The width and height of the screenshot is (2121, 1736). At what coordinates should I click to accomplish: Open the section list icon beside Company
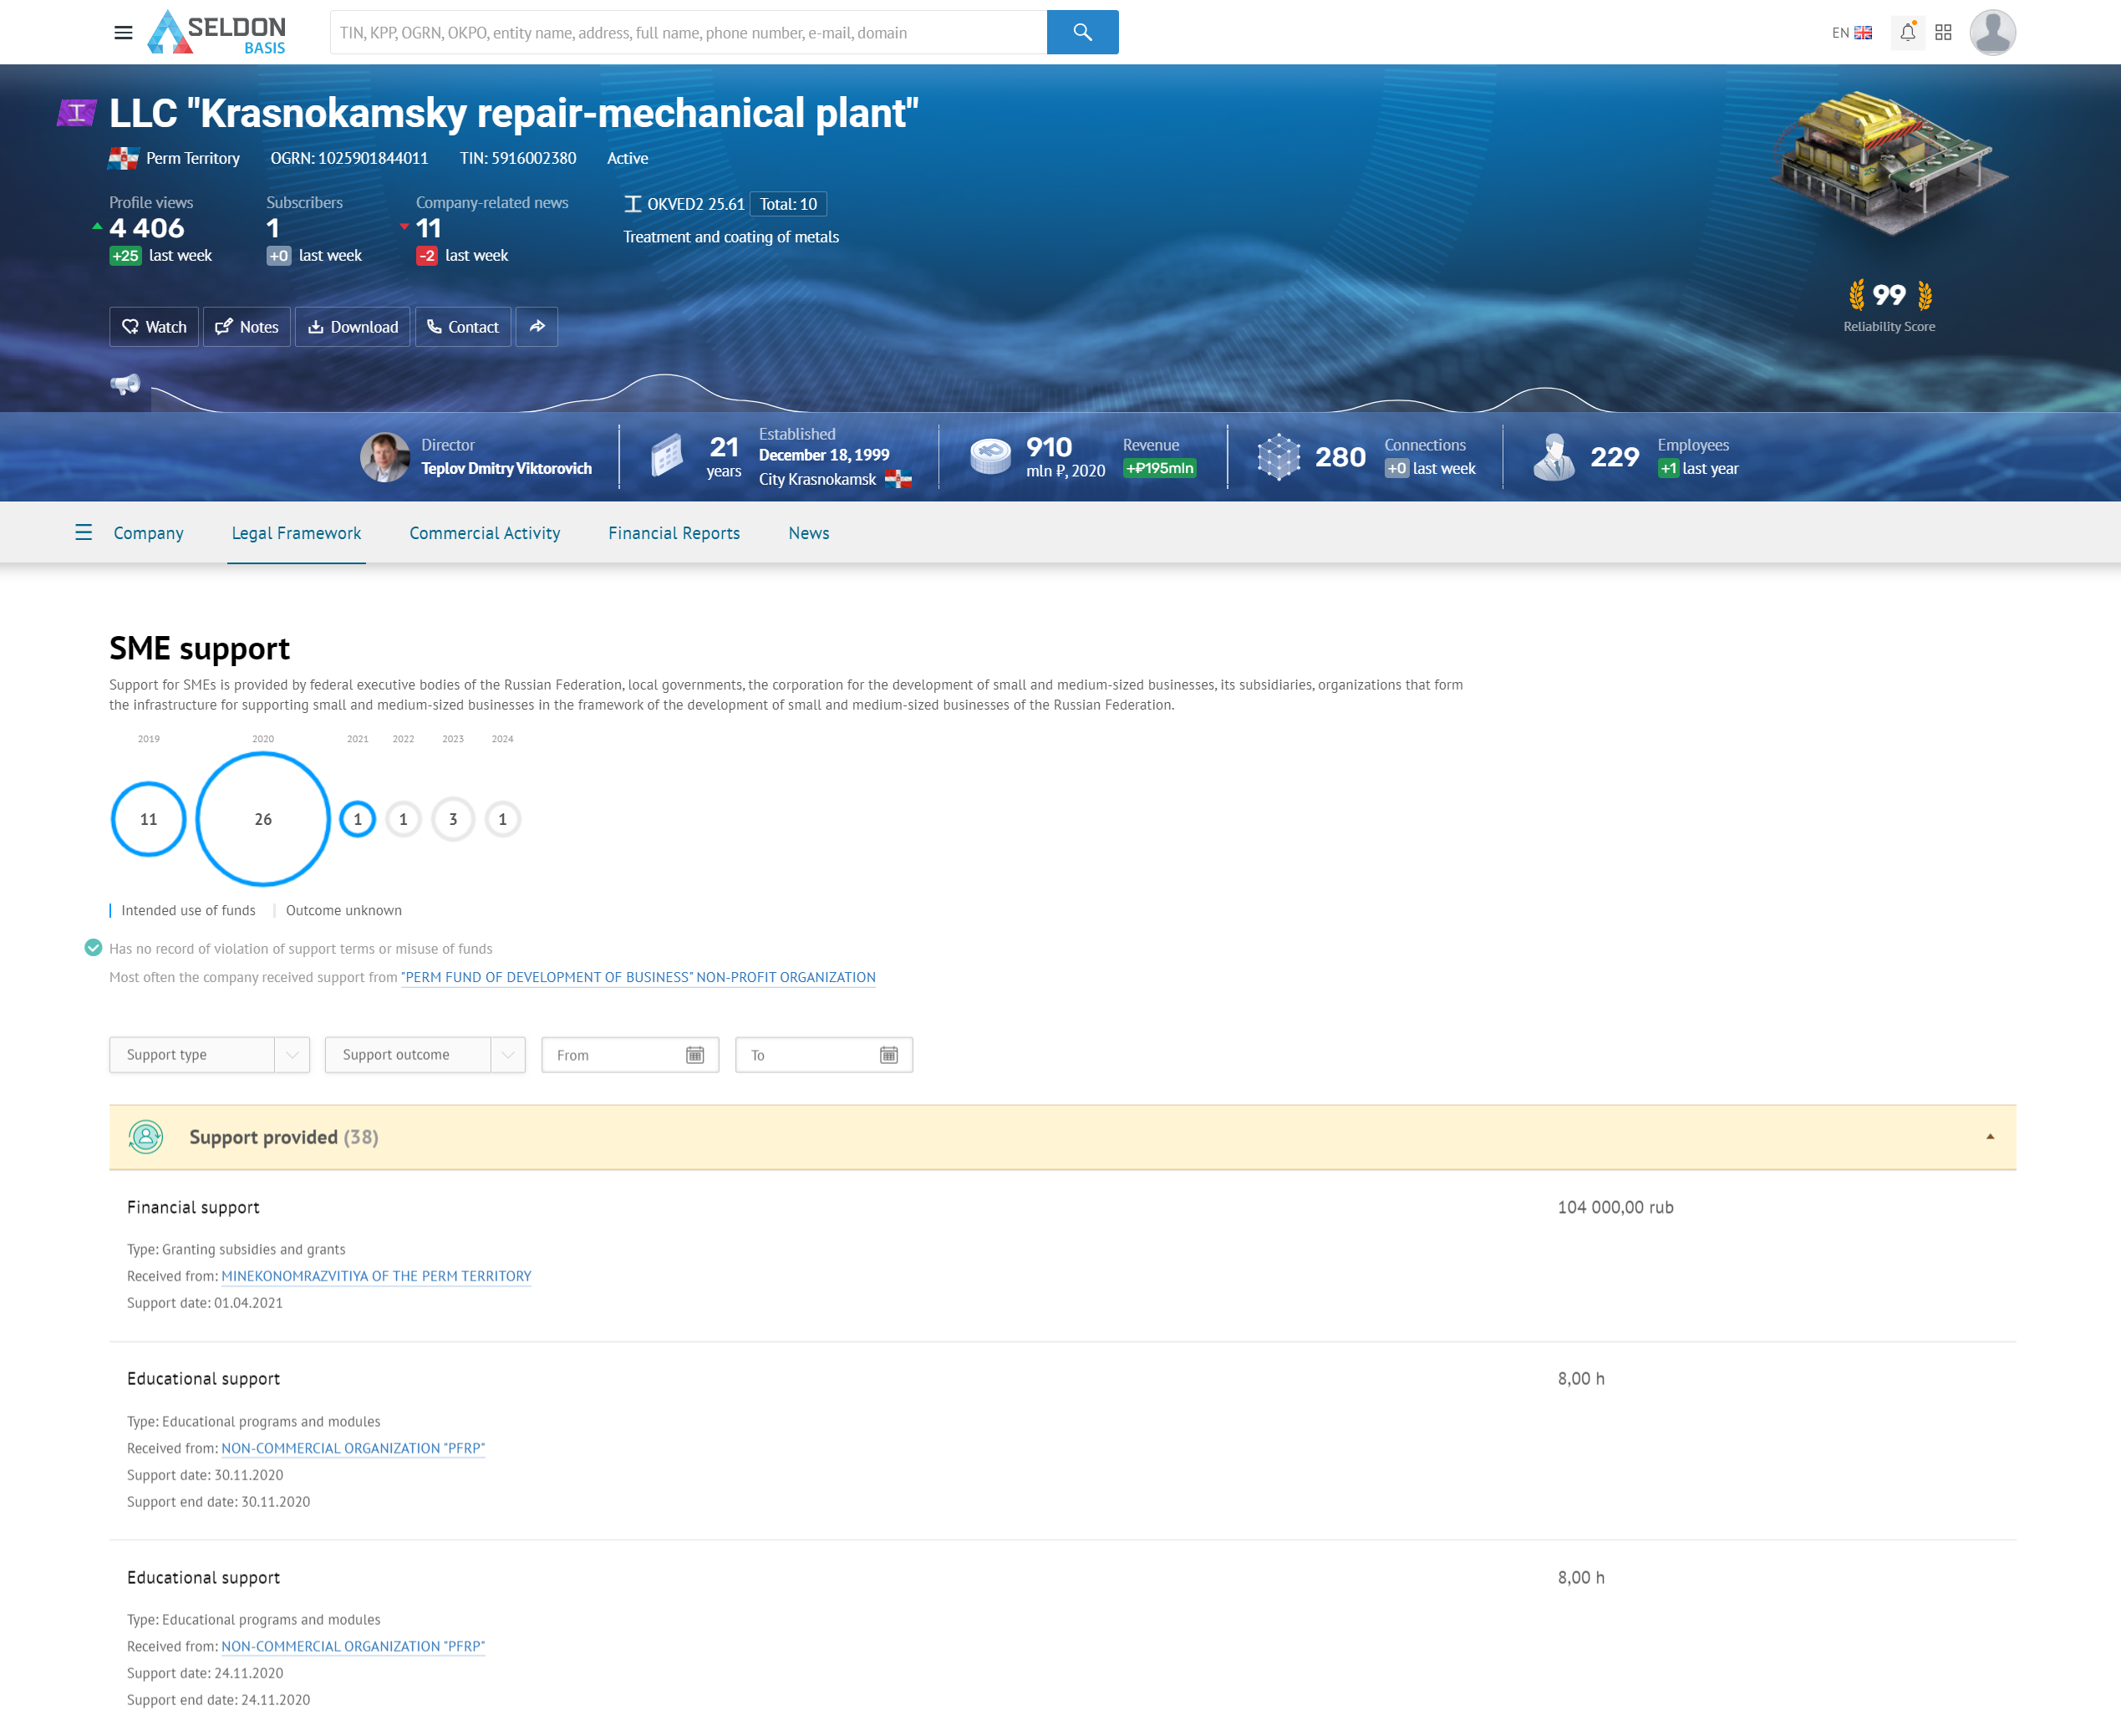(84, 533)
